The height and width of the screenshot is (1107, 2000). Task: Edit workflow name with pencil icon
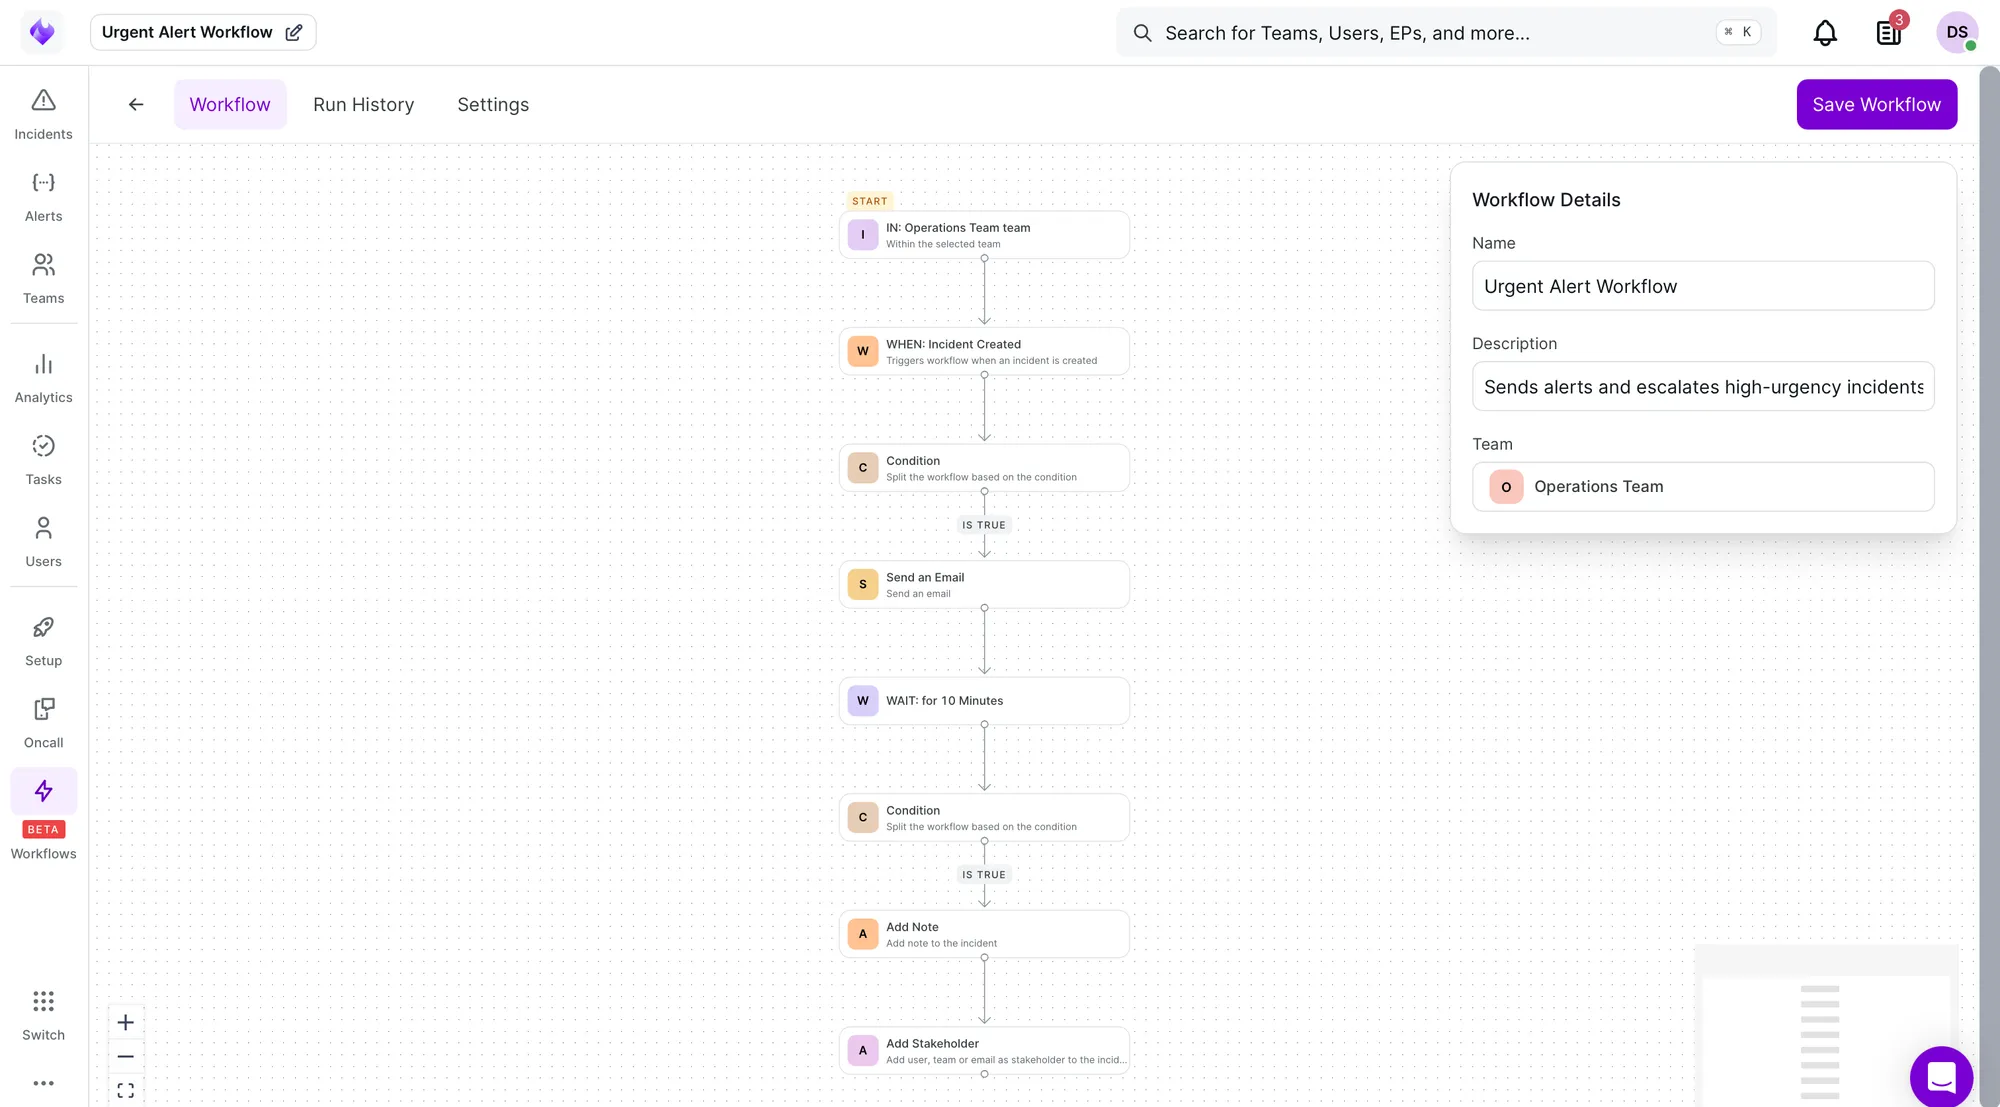[x=294, y=32]
